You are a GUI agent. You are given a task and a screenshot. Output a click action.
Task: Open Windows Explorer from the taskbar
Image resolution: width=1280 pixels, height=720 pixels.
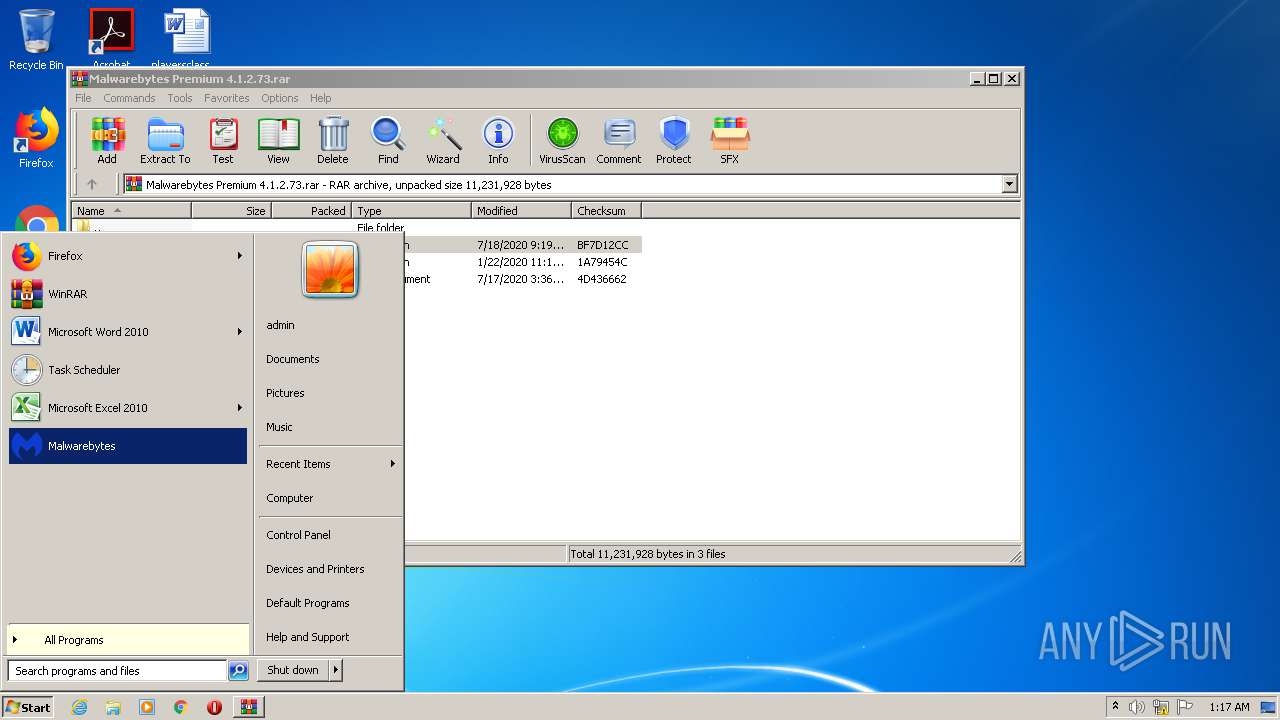tap(113, 707)
